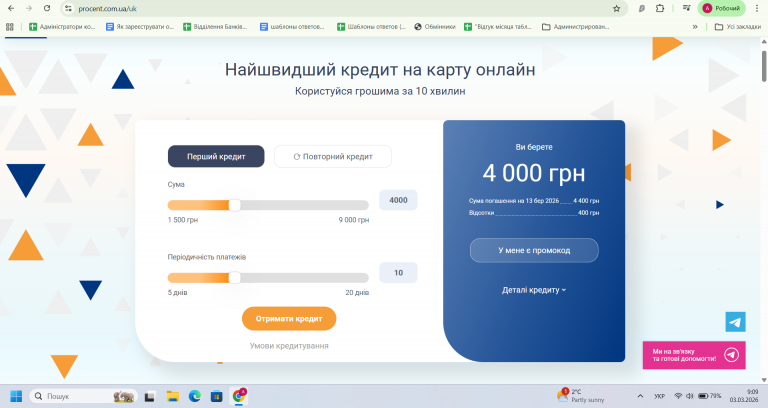The height and width of the screenshot is (408, 768).
Task: Open the Wi-Fi network icon in system tray
Action: 678,396
